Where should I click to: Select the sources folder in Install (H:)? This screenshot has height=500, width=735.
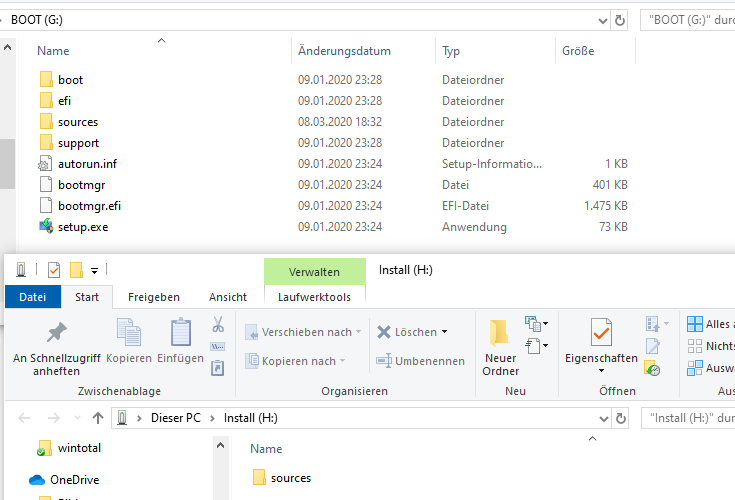click(282, 478)
